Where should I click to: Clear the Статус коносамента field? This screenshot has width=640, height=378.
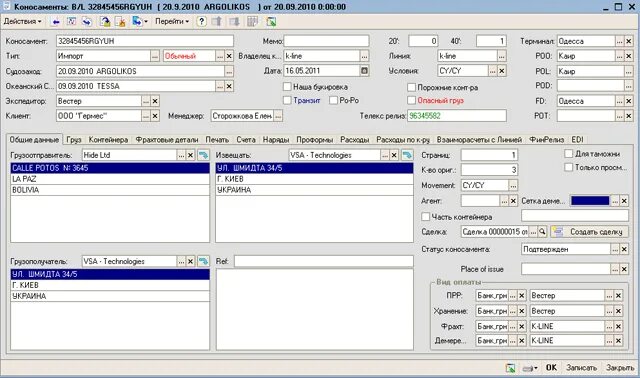point(624,249)
